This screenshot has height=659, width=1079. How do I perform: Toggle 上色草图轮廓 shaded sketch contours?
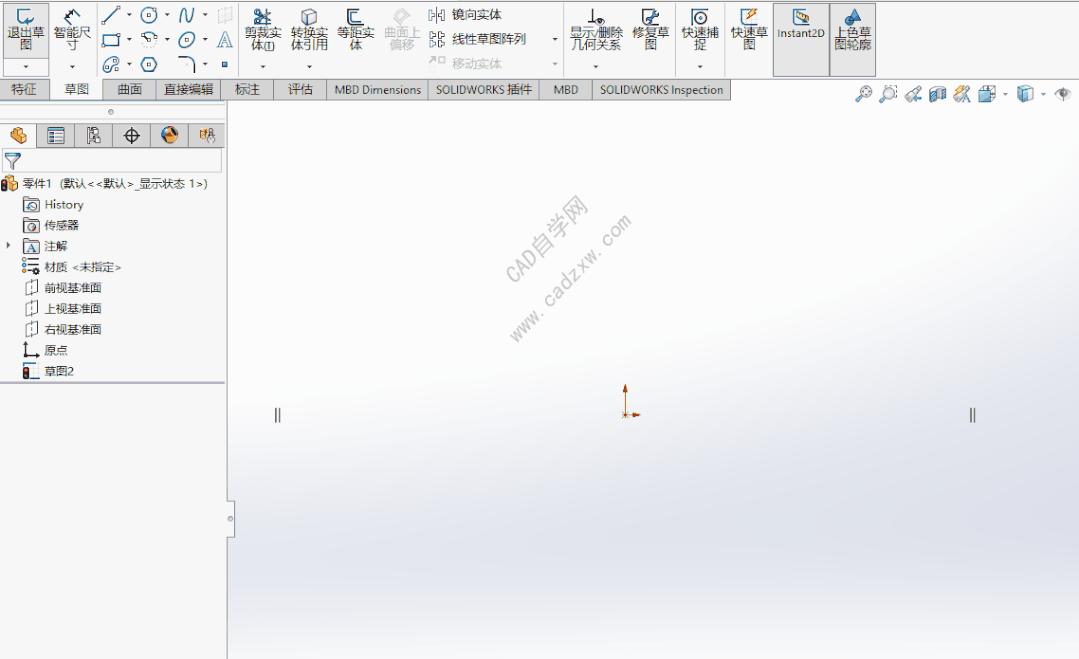851,30
